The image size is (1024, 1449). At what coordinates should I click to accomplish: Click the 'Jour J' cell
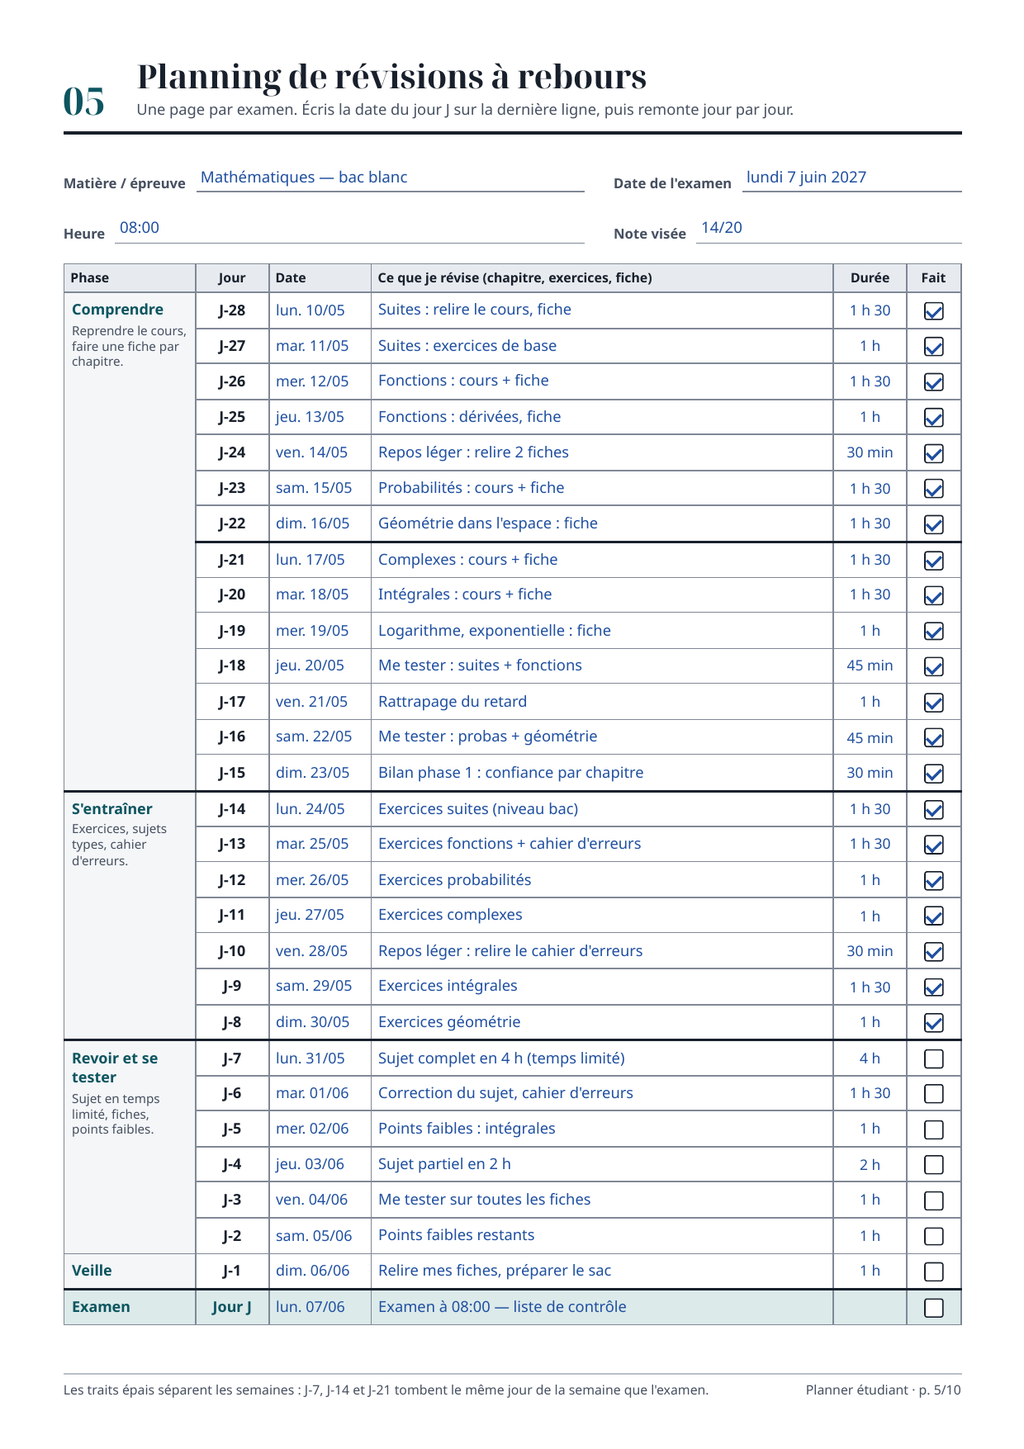coord(232,1307)
